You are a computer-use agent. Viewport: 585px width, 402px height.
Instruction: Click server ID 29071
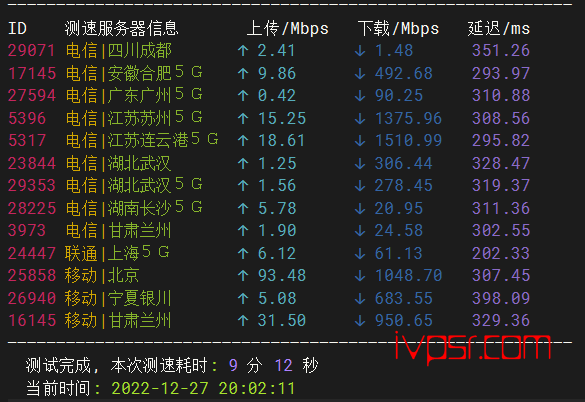(x=32, y=51)
